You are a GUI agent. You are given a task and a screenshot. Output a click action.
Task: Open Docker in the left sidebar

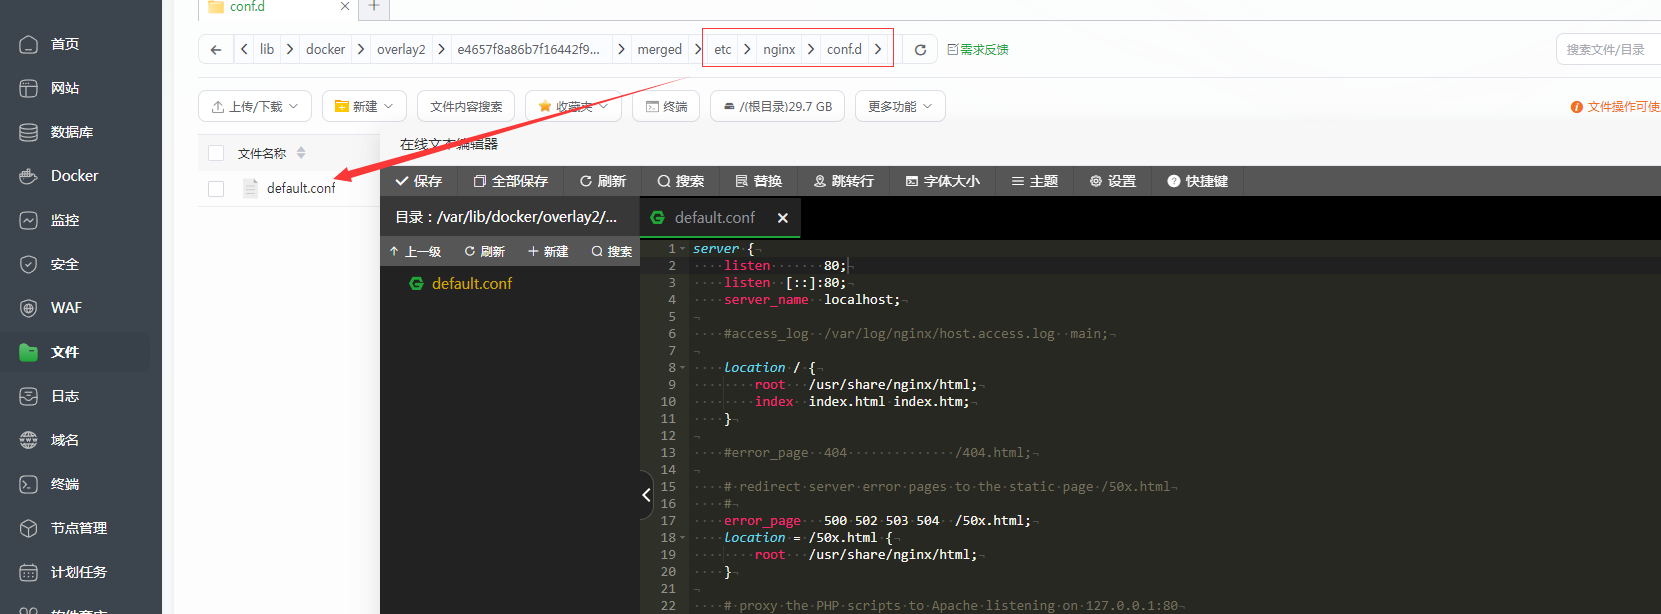[74, 176]
